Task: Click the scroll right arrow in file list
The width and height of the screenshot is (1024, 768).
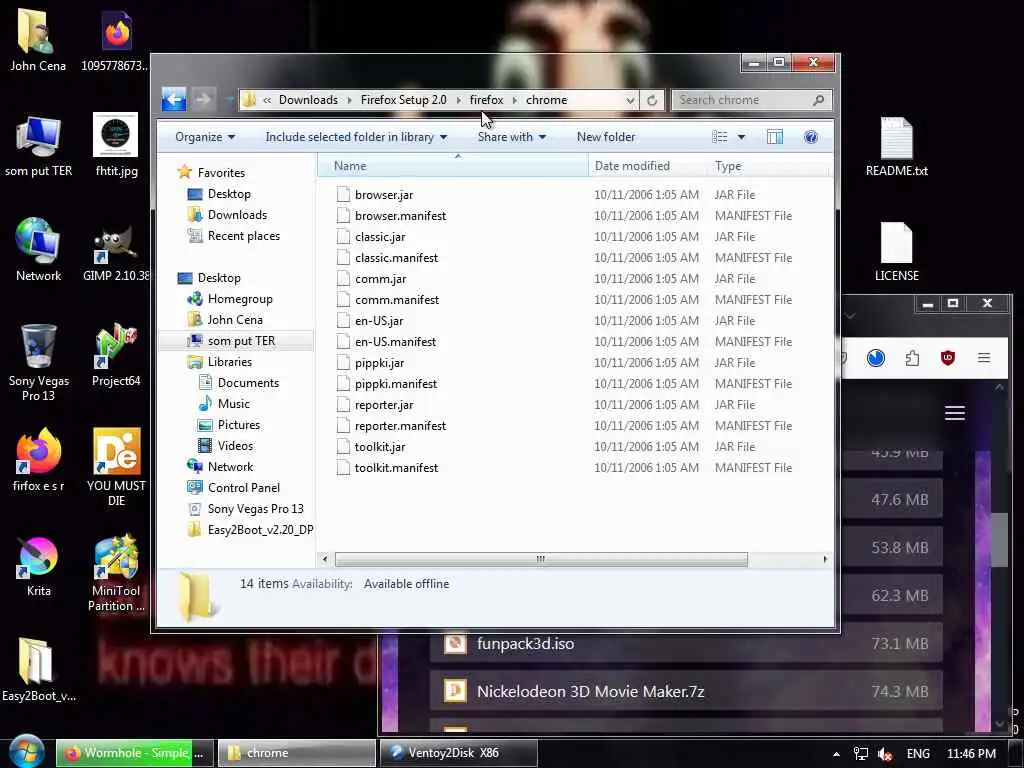Action: pos(825,559)
